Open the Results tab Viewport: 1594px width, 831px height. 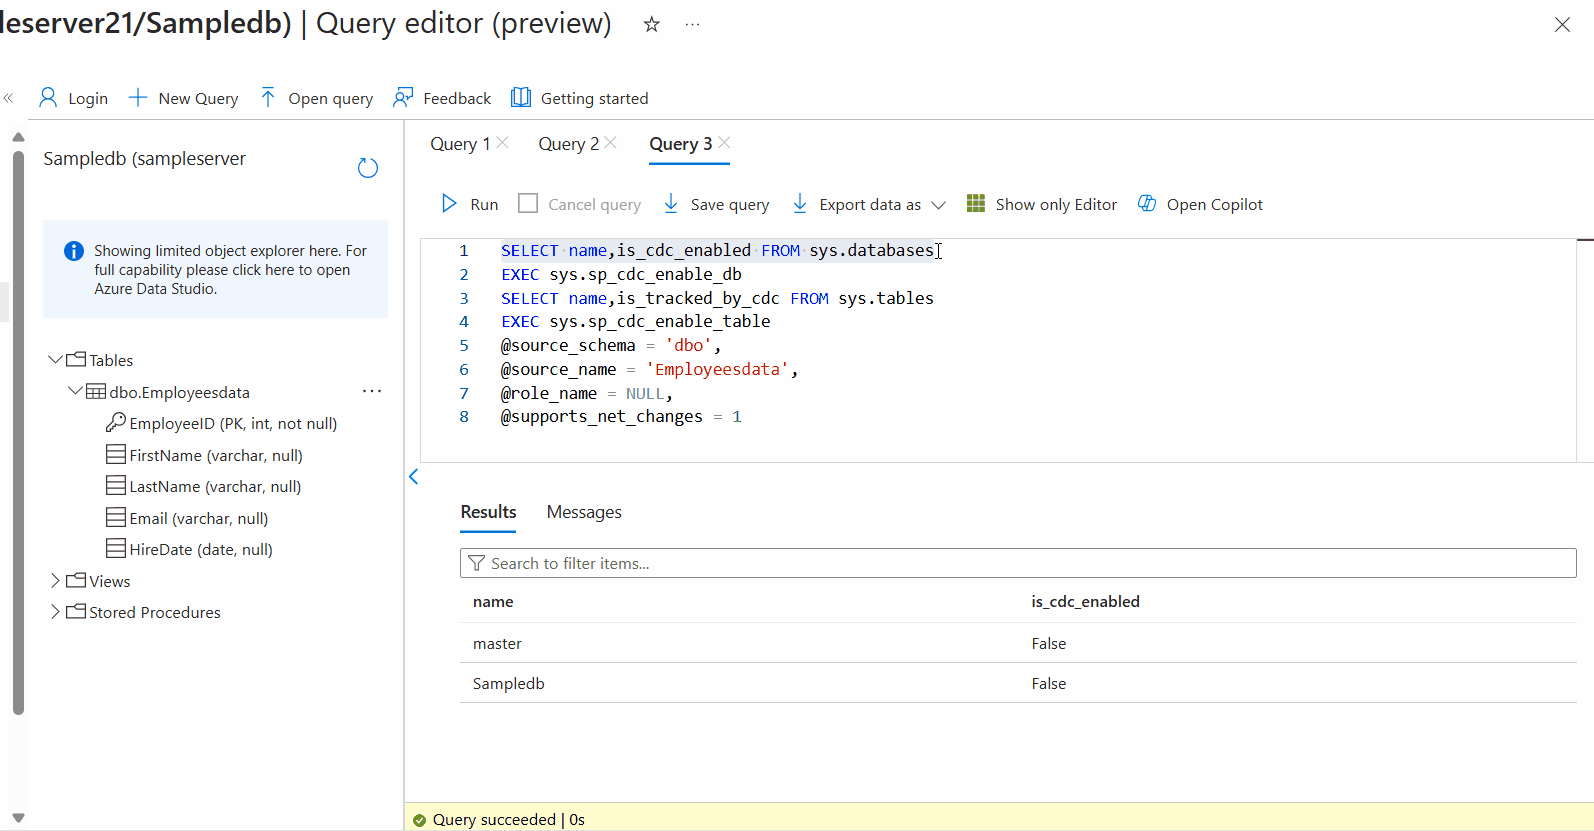[488, 512]
